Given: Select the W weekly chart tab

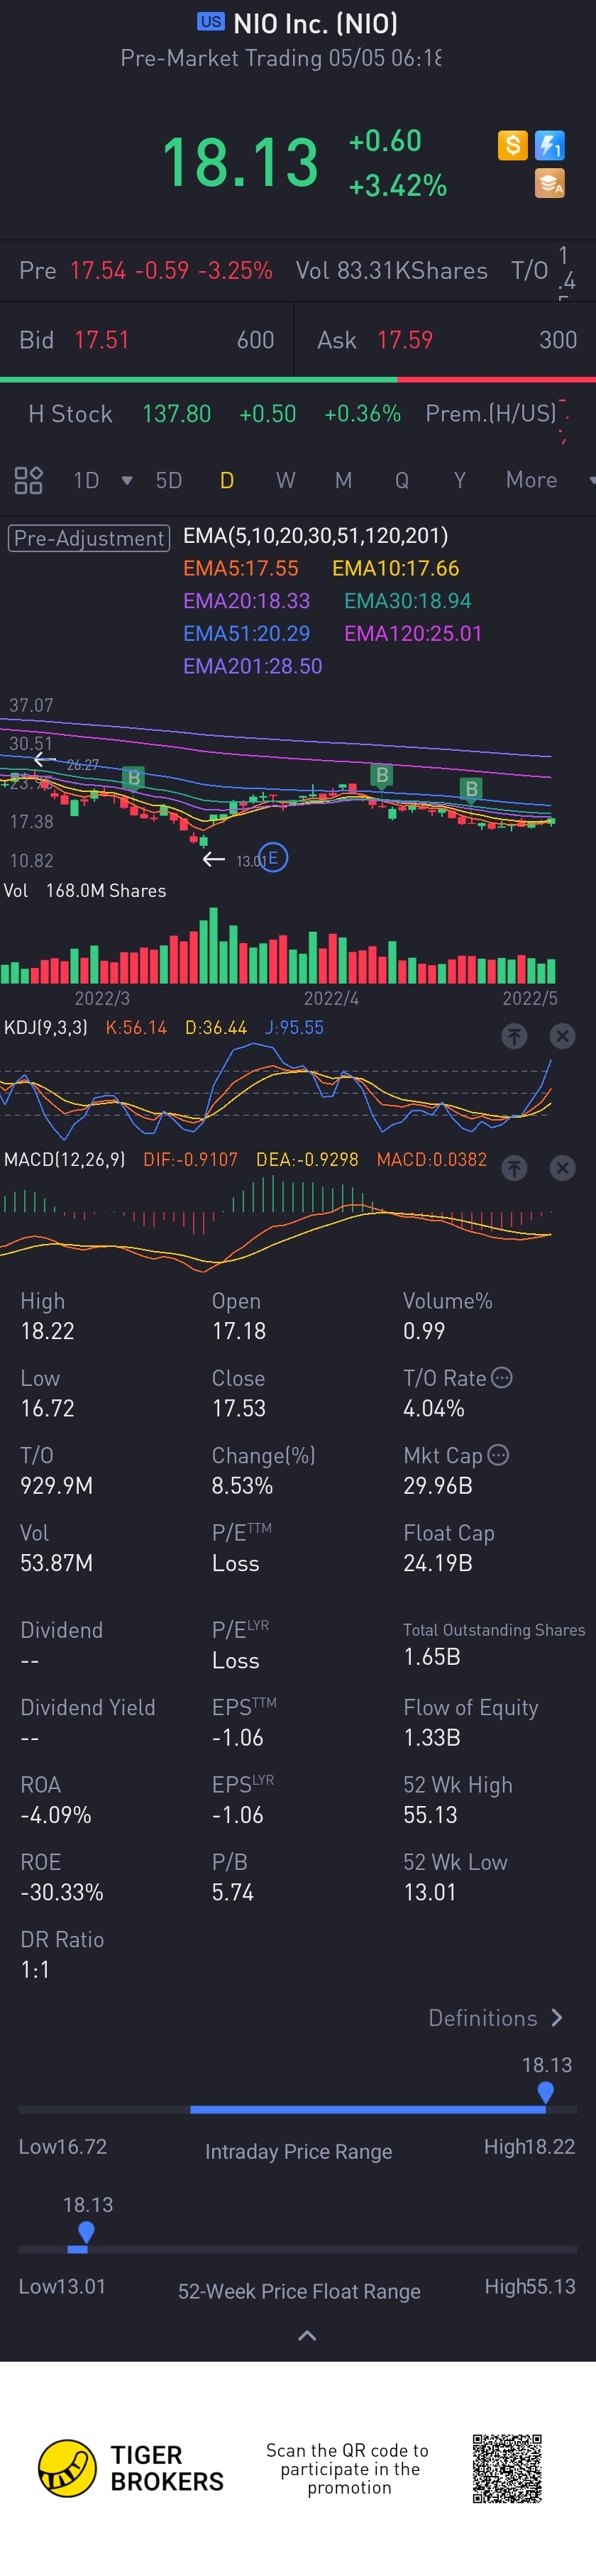Looking at the screenshot, I should tap(286, 481).
